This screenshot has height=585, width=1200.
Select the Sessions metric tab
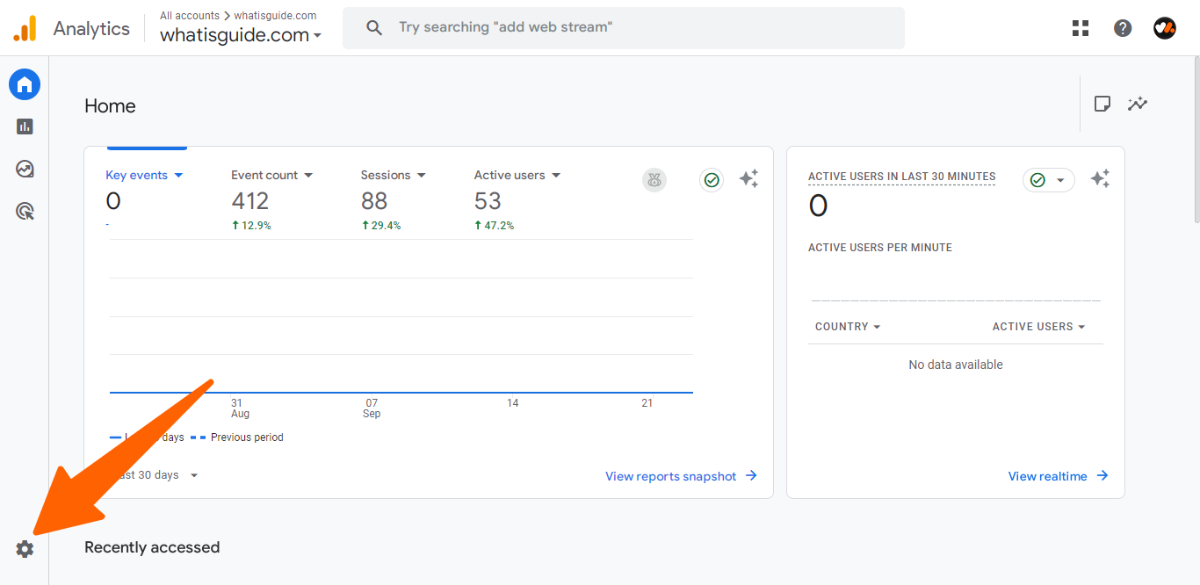point(393,175)
